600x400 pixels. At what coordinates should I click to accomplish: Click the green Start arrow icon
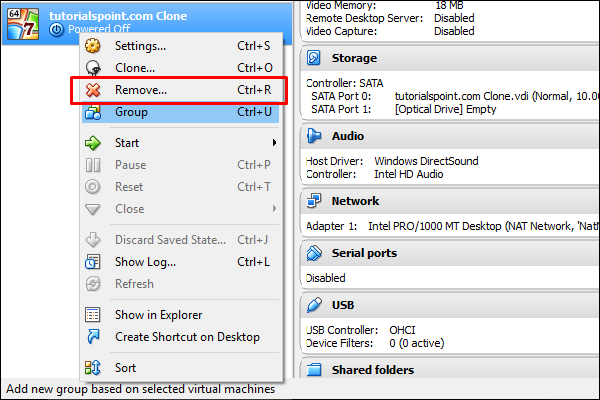93,143
